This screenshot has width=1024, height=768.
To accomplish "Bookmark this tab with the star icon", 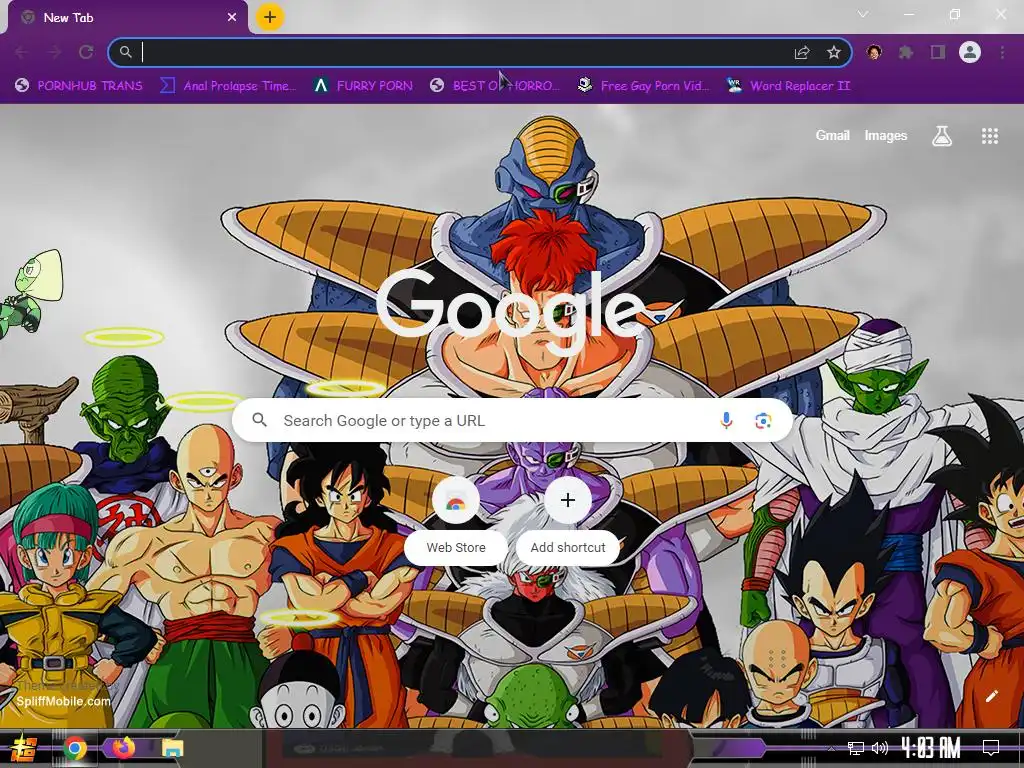I will pos(833,52).
